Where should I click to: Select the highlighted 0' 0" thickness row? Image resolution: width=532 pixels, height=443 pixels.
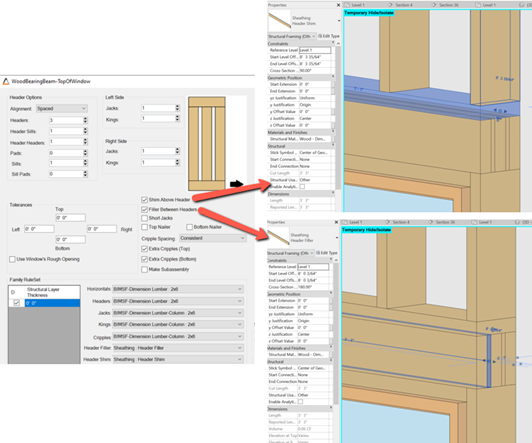click(x=52, y=303)
